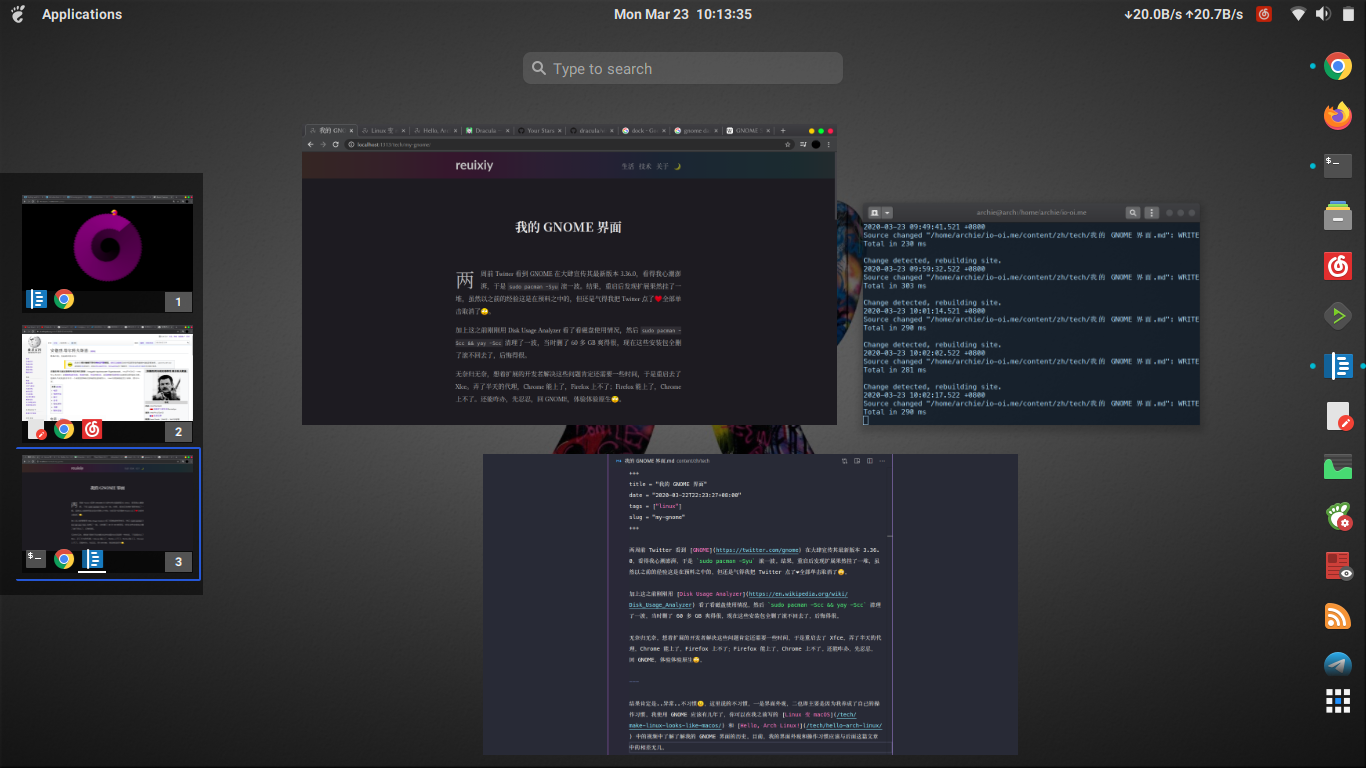The width and height of the screenshot is (1366, 768).
Task: Open the GNOME foot tweaks dock icon
Action: (1338, 516)
